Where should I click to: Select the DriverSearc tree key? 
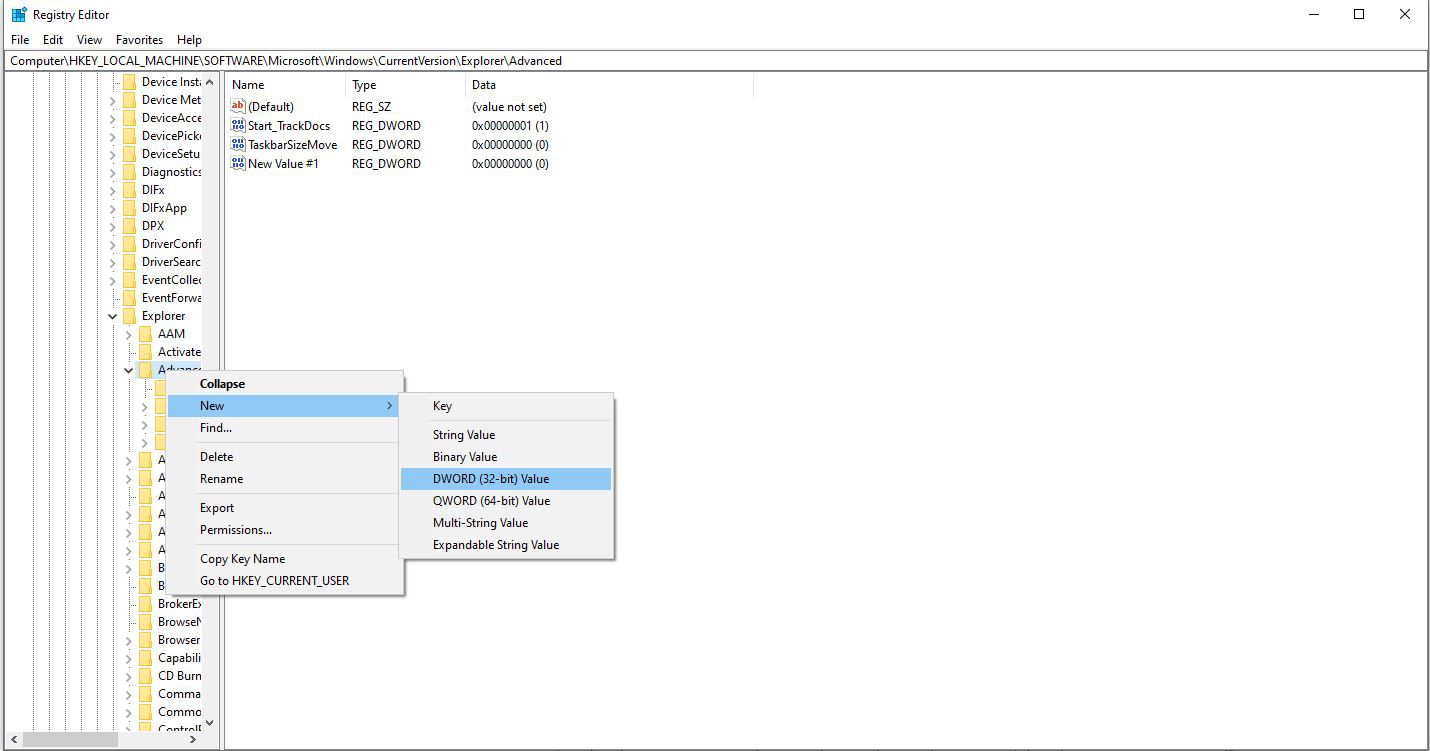(x=171, y=262)
